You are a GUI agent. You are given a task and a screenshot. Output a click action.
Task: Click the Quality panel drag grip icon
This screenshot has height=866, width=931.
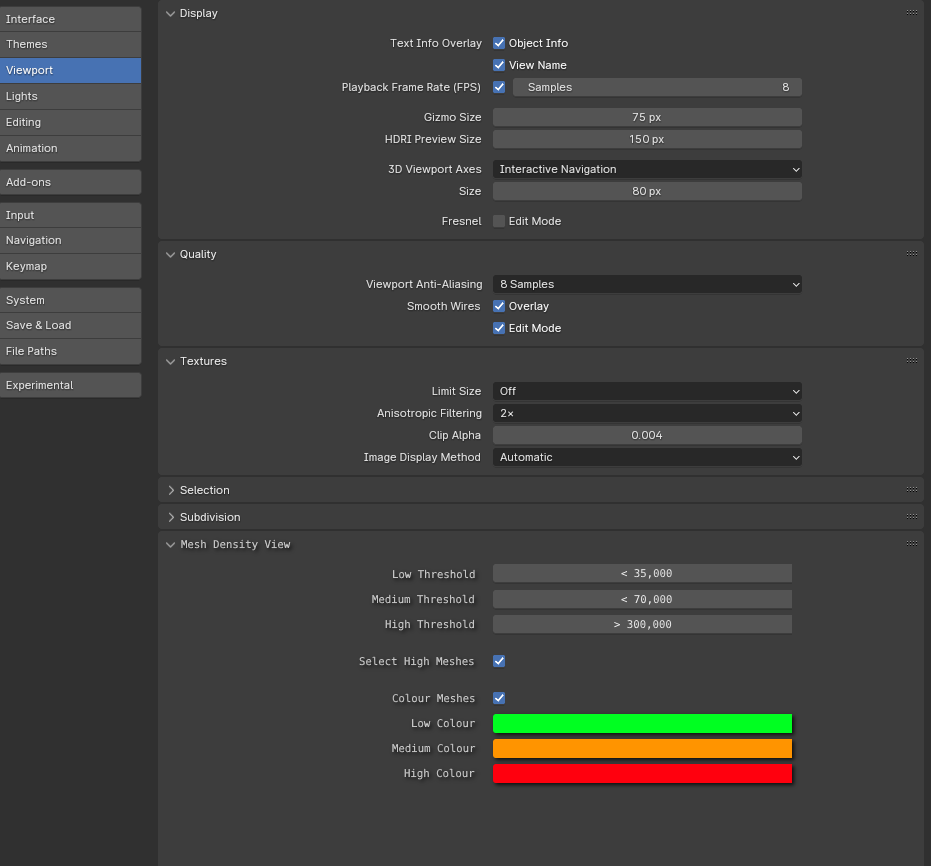click(x=912, y=253)
